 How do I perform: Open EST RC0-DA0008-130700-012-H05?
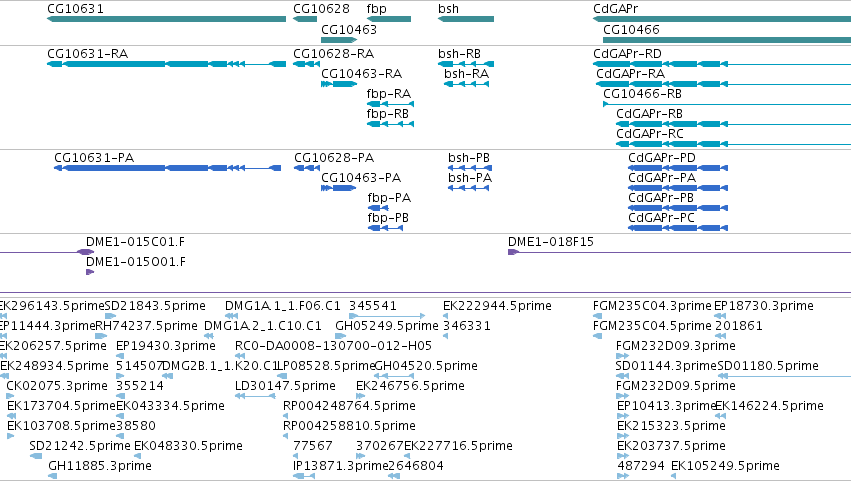tap(333, 346)
